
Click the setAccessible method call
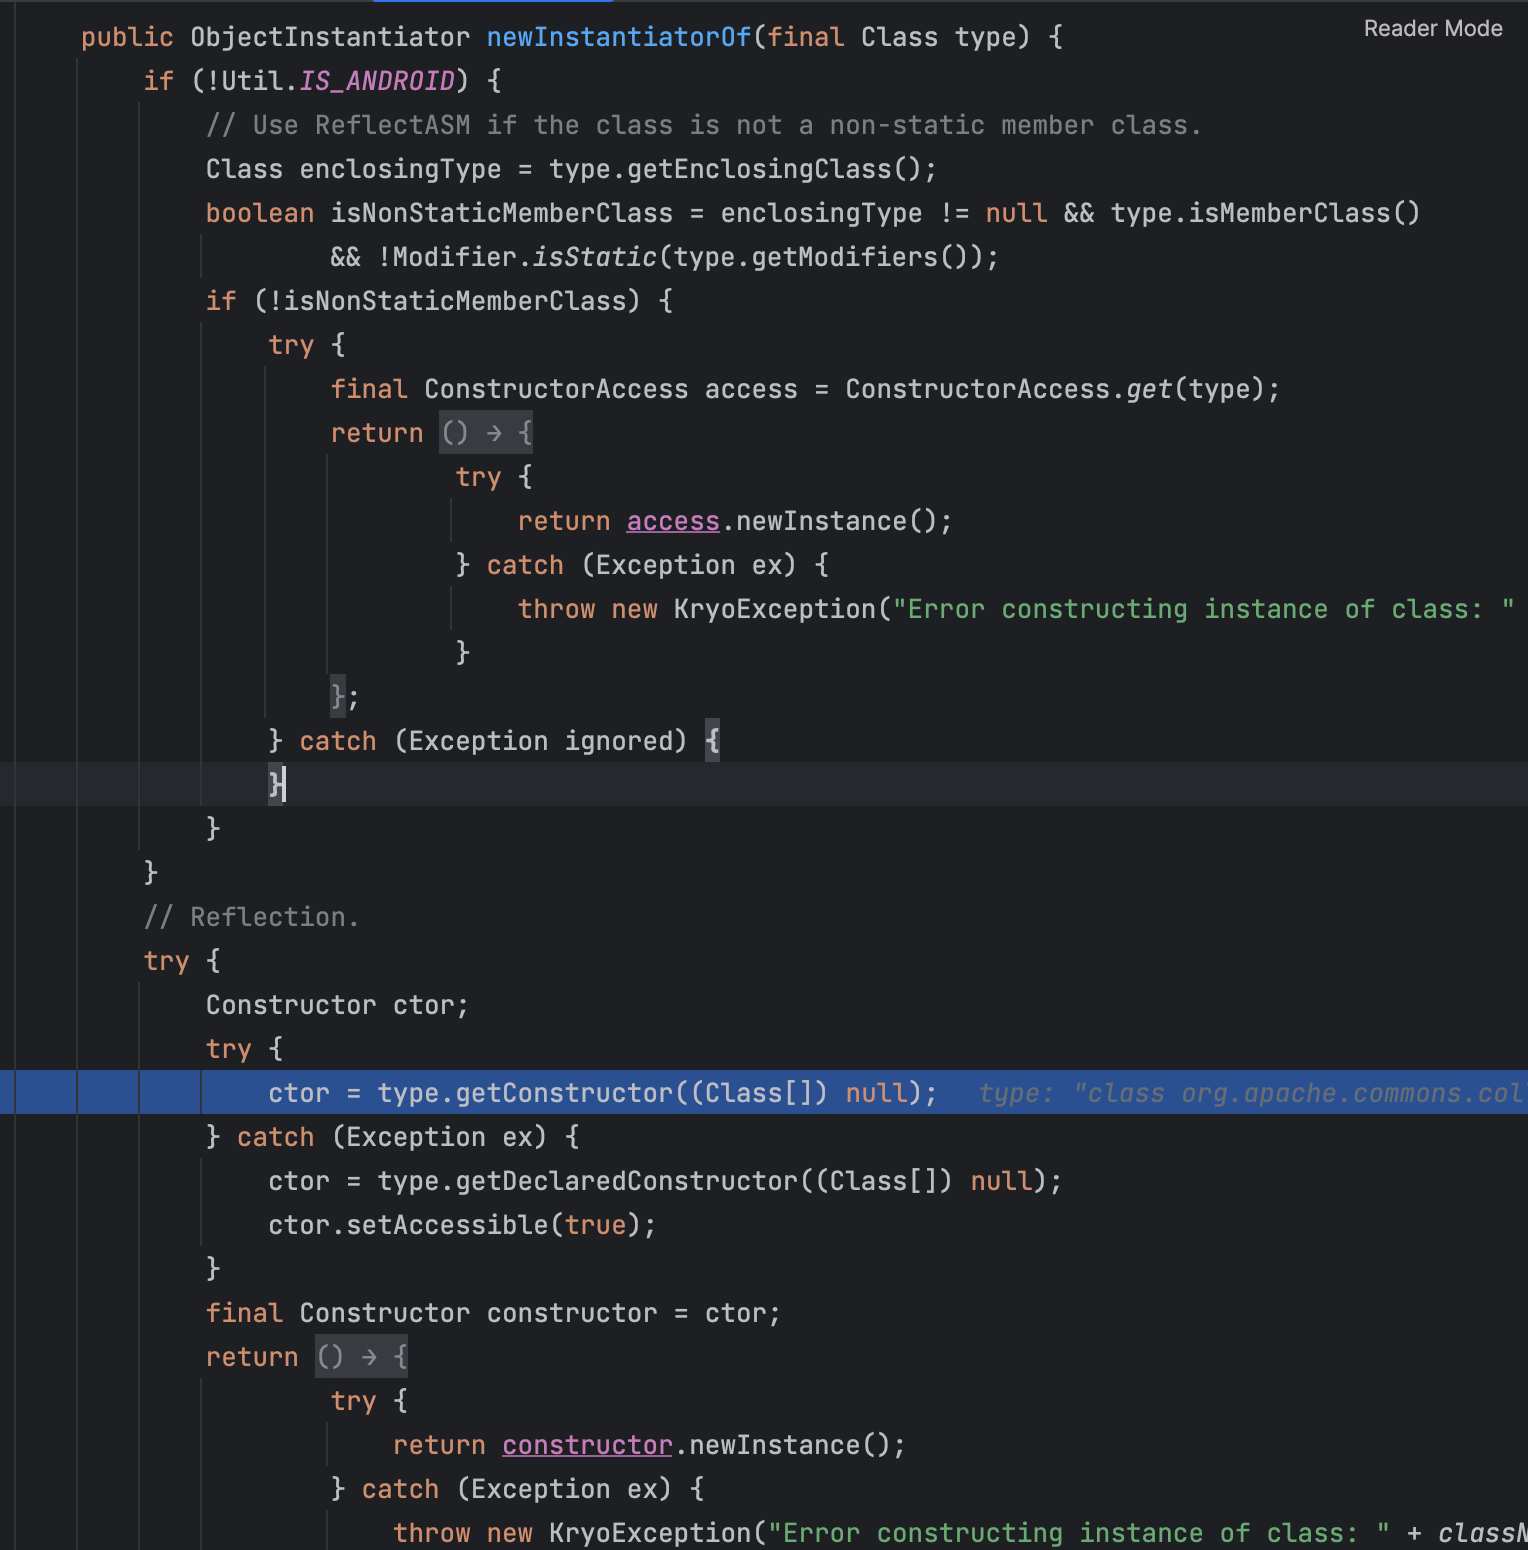point(447,1225)
